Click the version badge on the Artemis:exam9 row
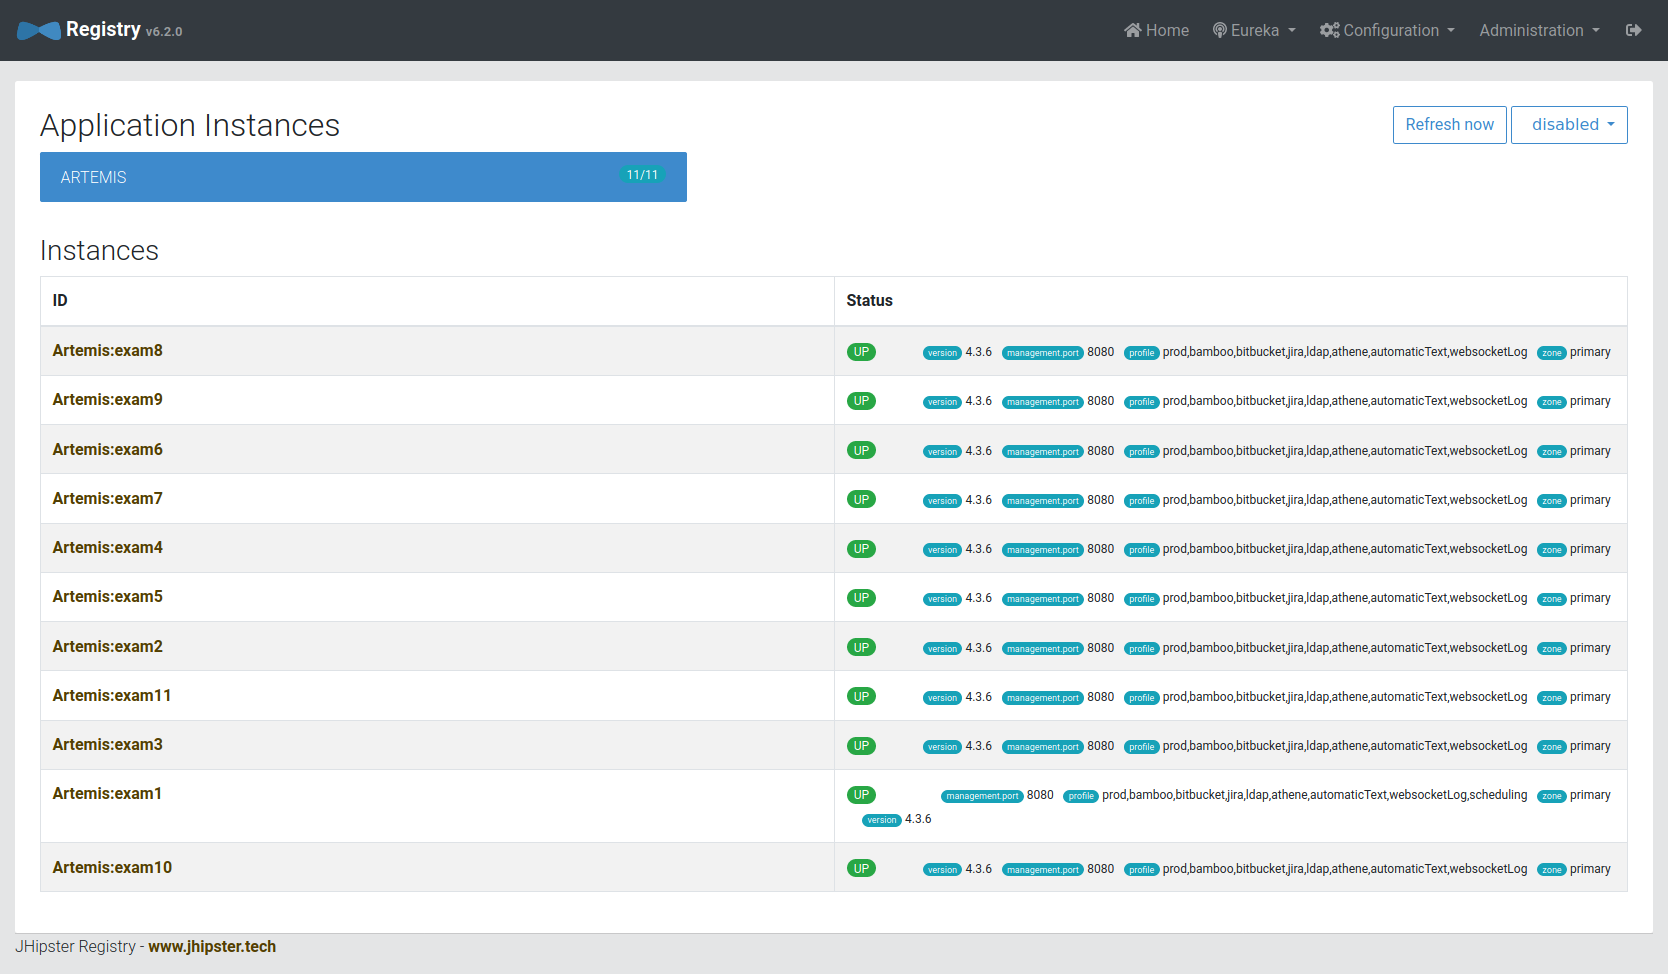The width and height of the screenshot is (1668, 974). [942, 402]
